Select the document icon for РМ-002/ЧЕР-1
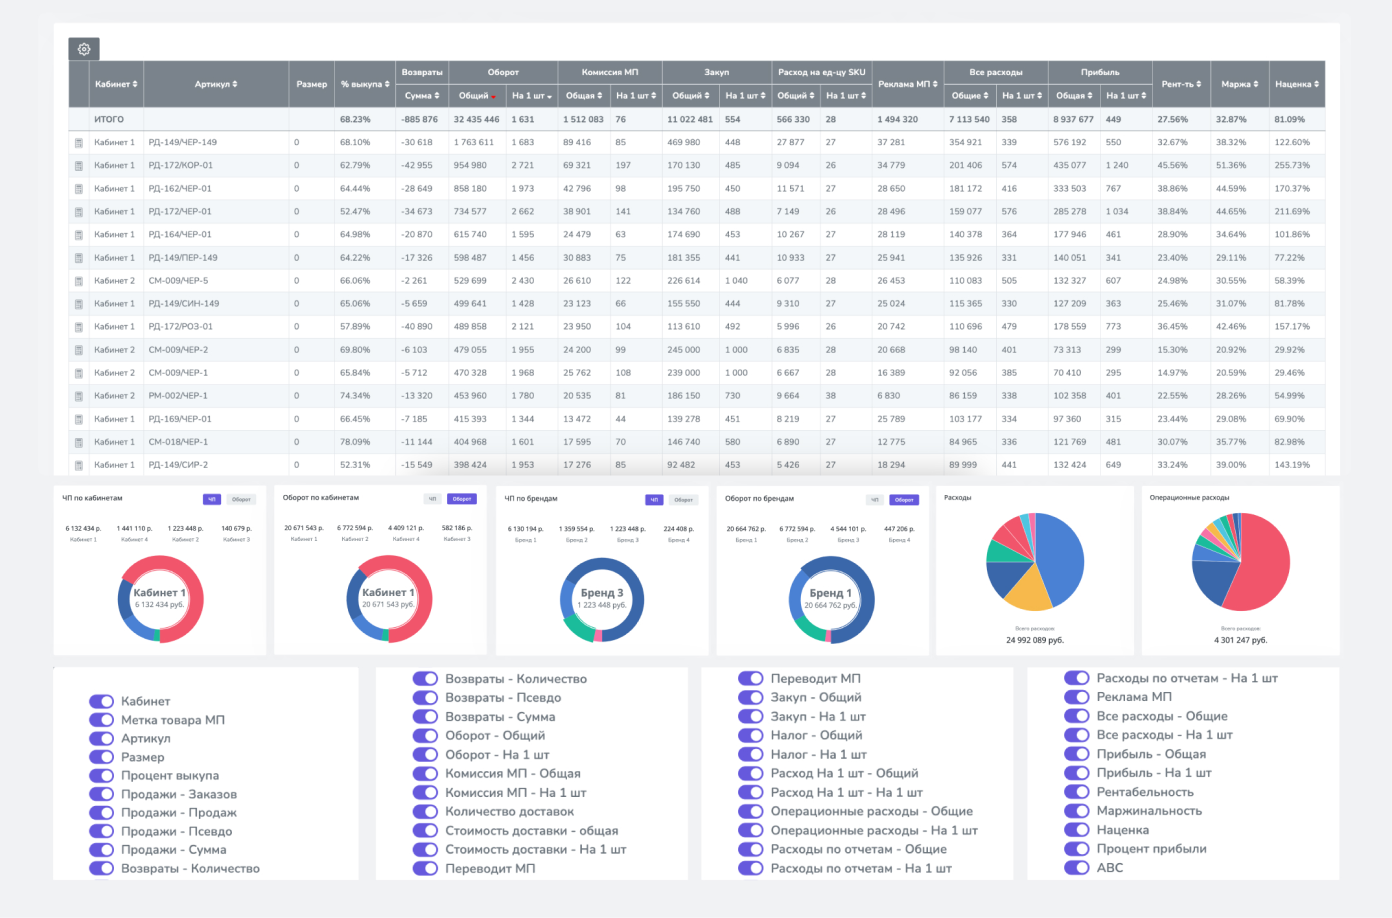 [79, 396]
